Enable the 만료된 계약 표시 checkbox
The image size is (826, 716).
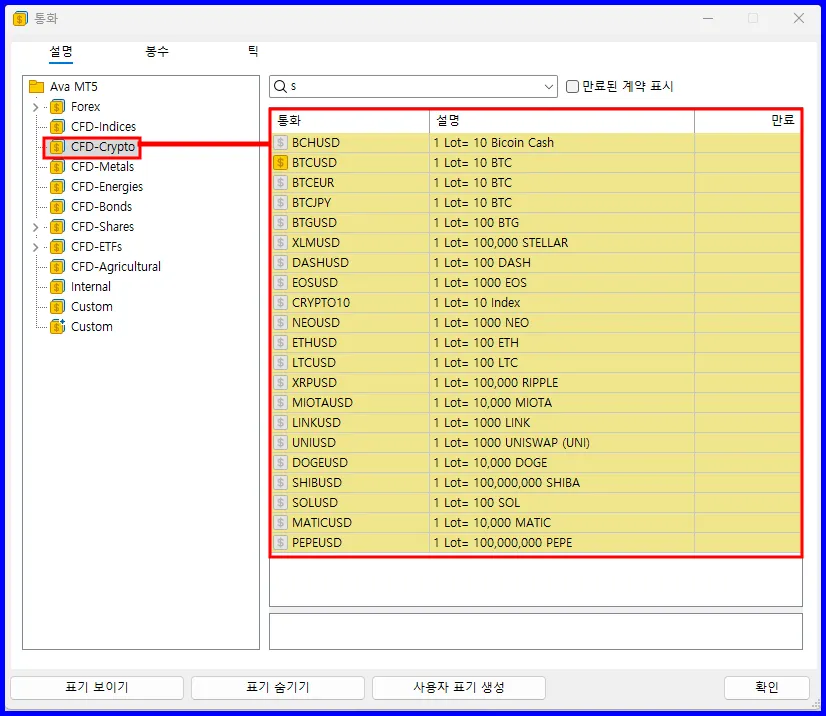[x=572, y=86]
